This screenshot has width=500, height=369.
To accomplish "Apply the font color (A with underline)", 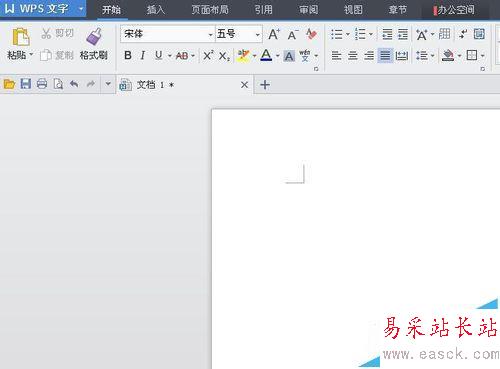I will pos(266,55).
